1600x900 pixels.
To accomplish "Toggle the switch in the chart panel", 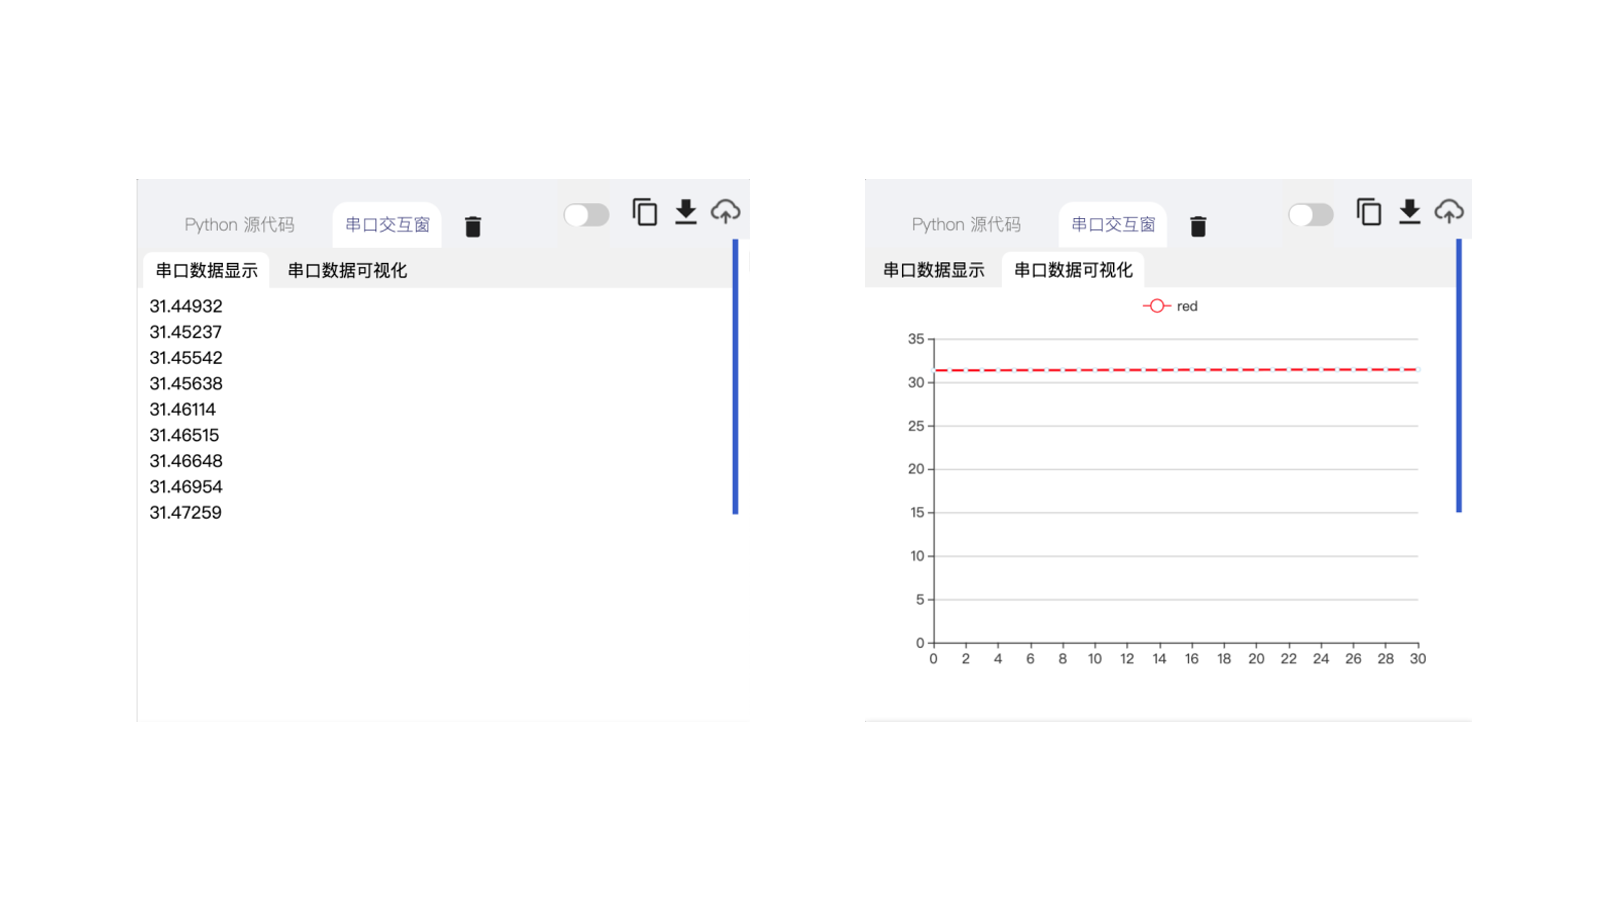I will pos(1310,215).
